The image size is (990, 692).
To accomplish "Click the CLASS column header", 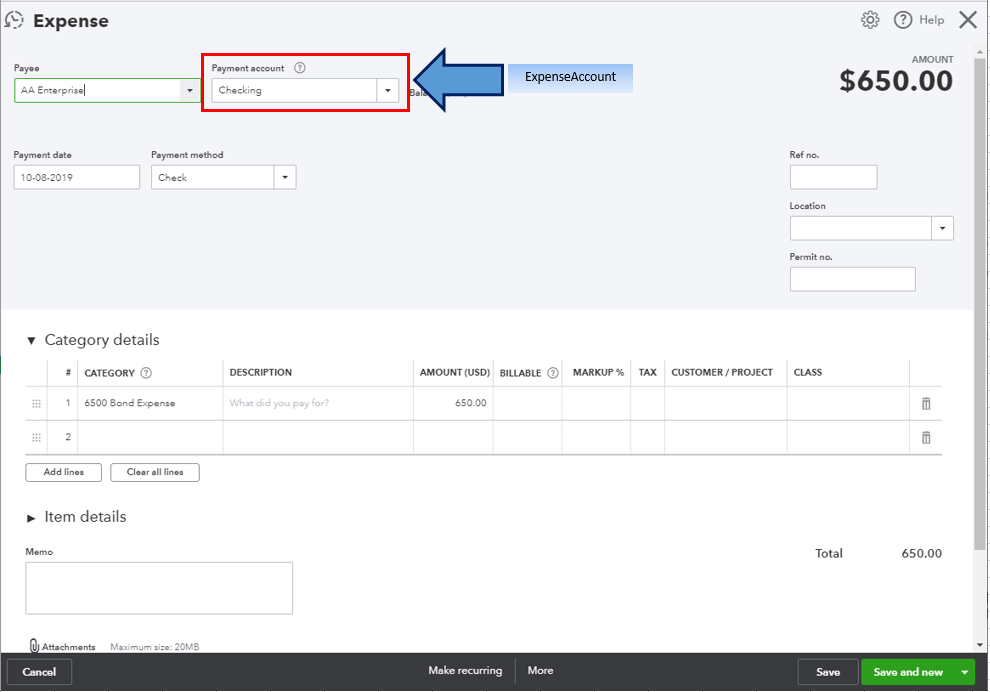I will coord(808,373).
